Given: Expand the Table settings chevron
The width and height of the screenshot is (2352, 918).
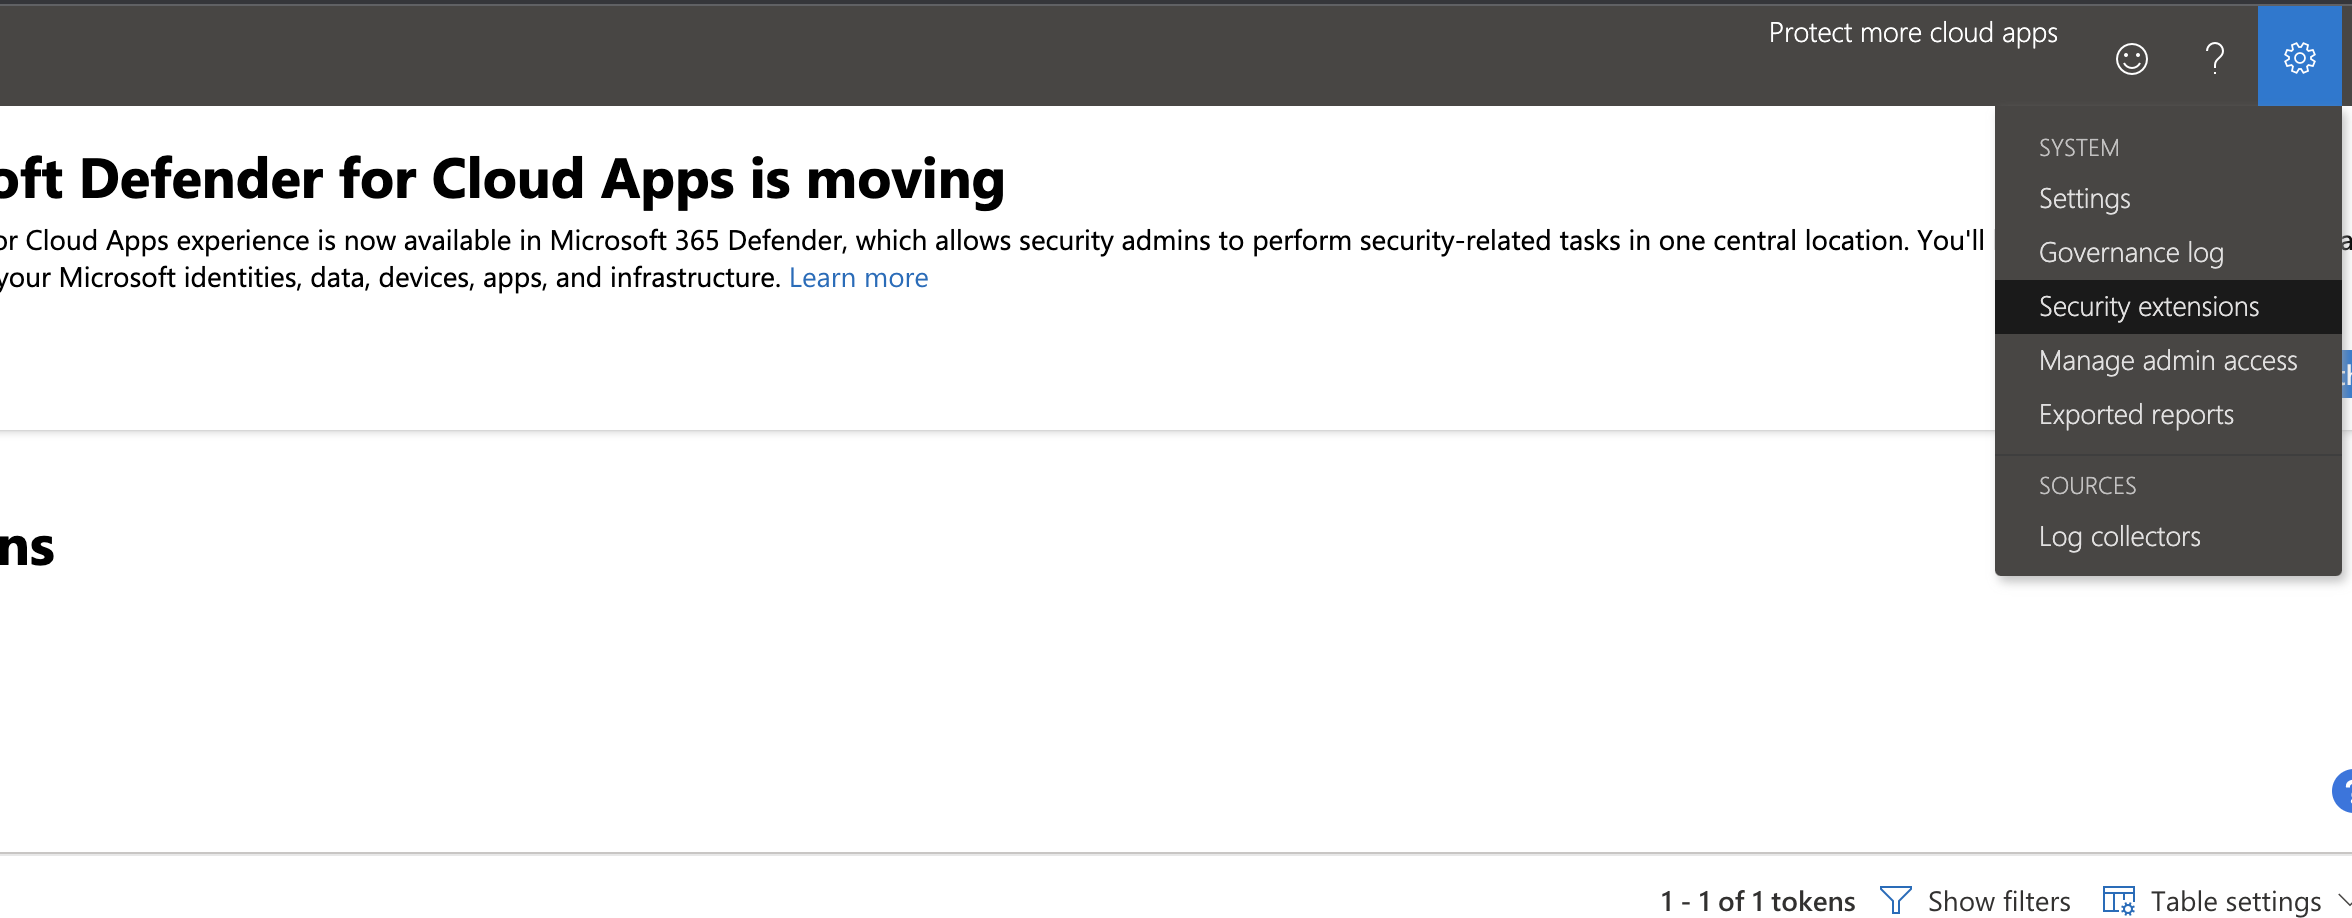Looking at the screenshot, I should (2344, 900).
